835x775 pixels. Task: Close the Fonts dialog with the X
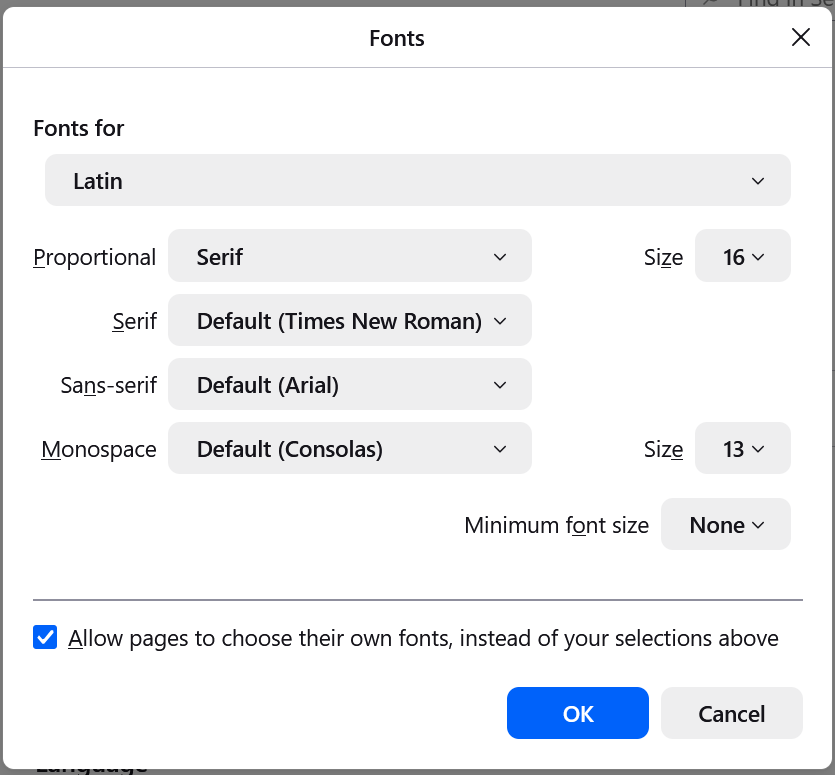point(800,38)
